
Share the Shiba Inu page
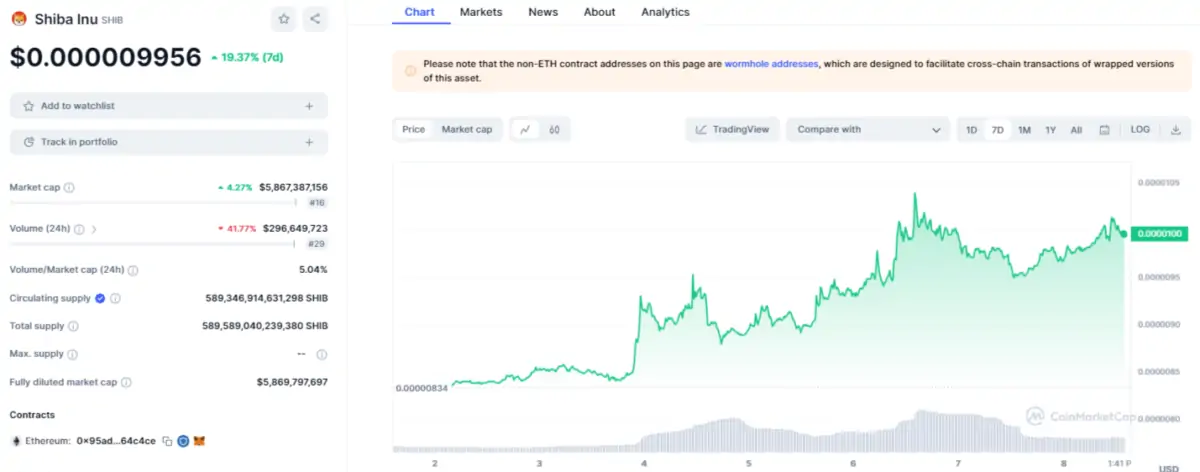pos(315,18)
